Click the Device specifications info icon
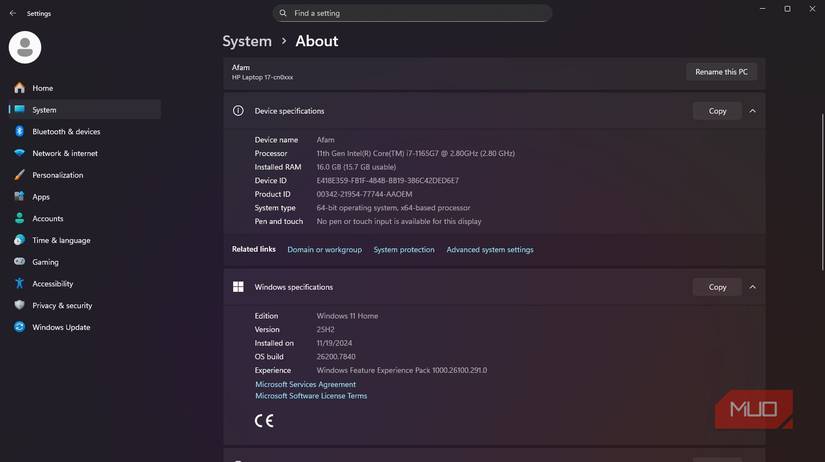This screenshot has height=462, width=825. [x=238, y=111]
